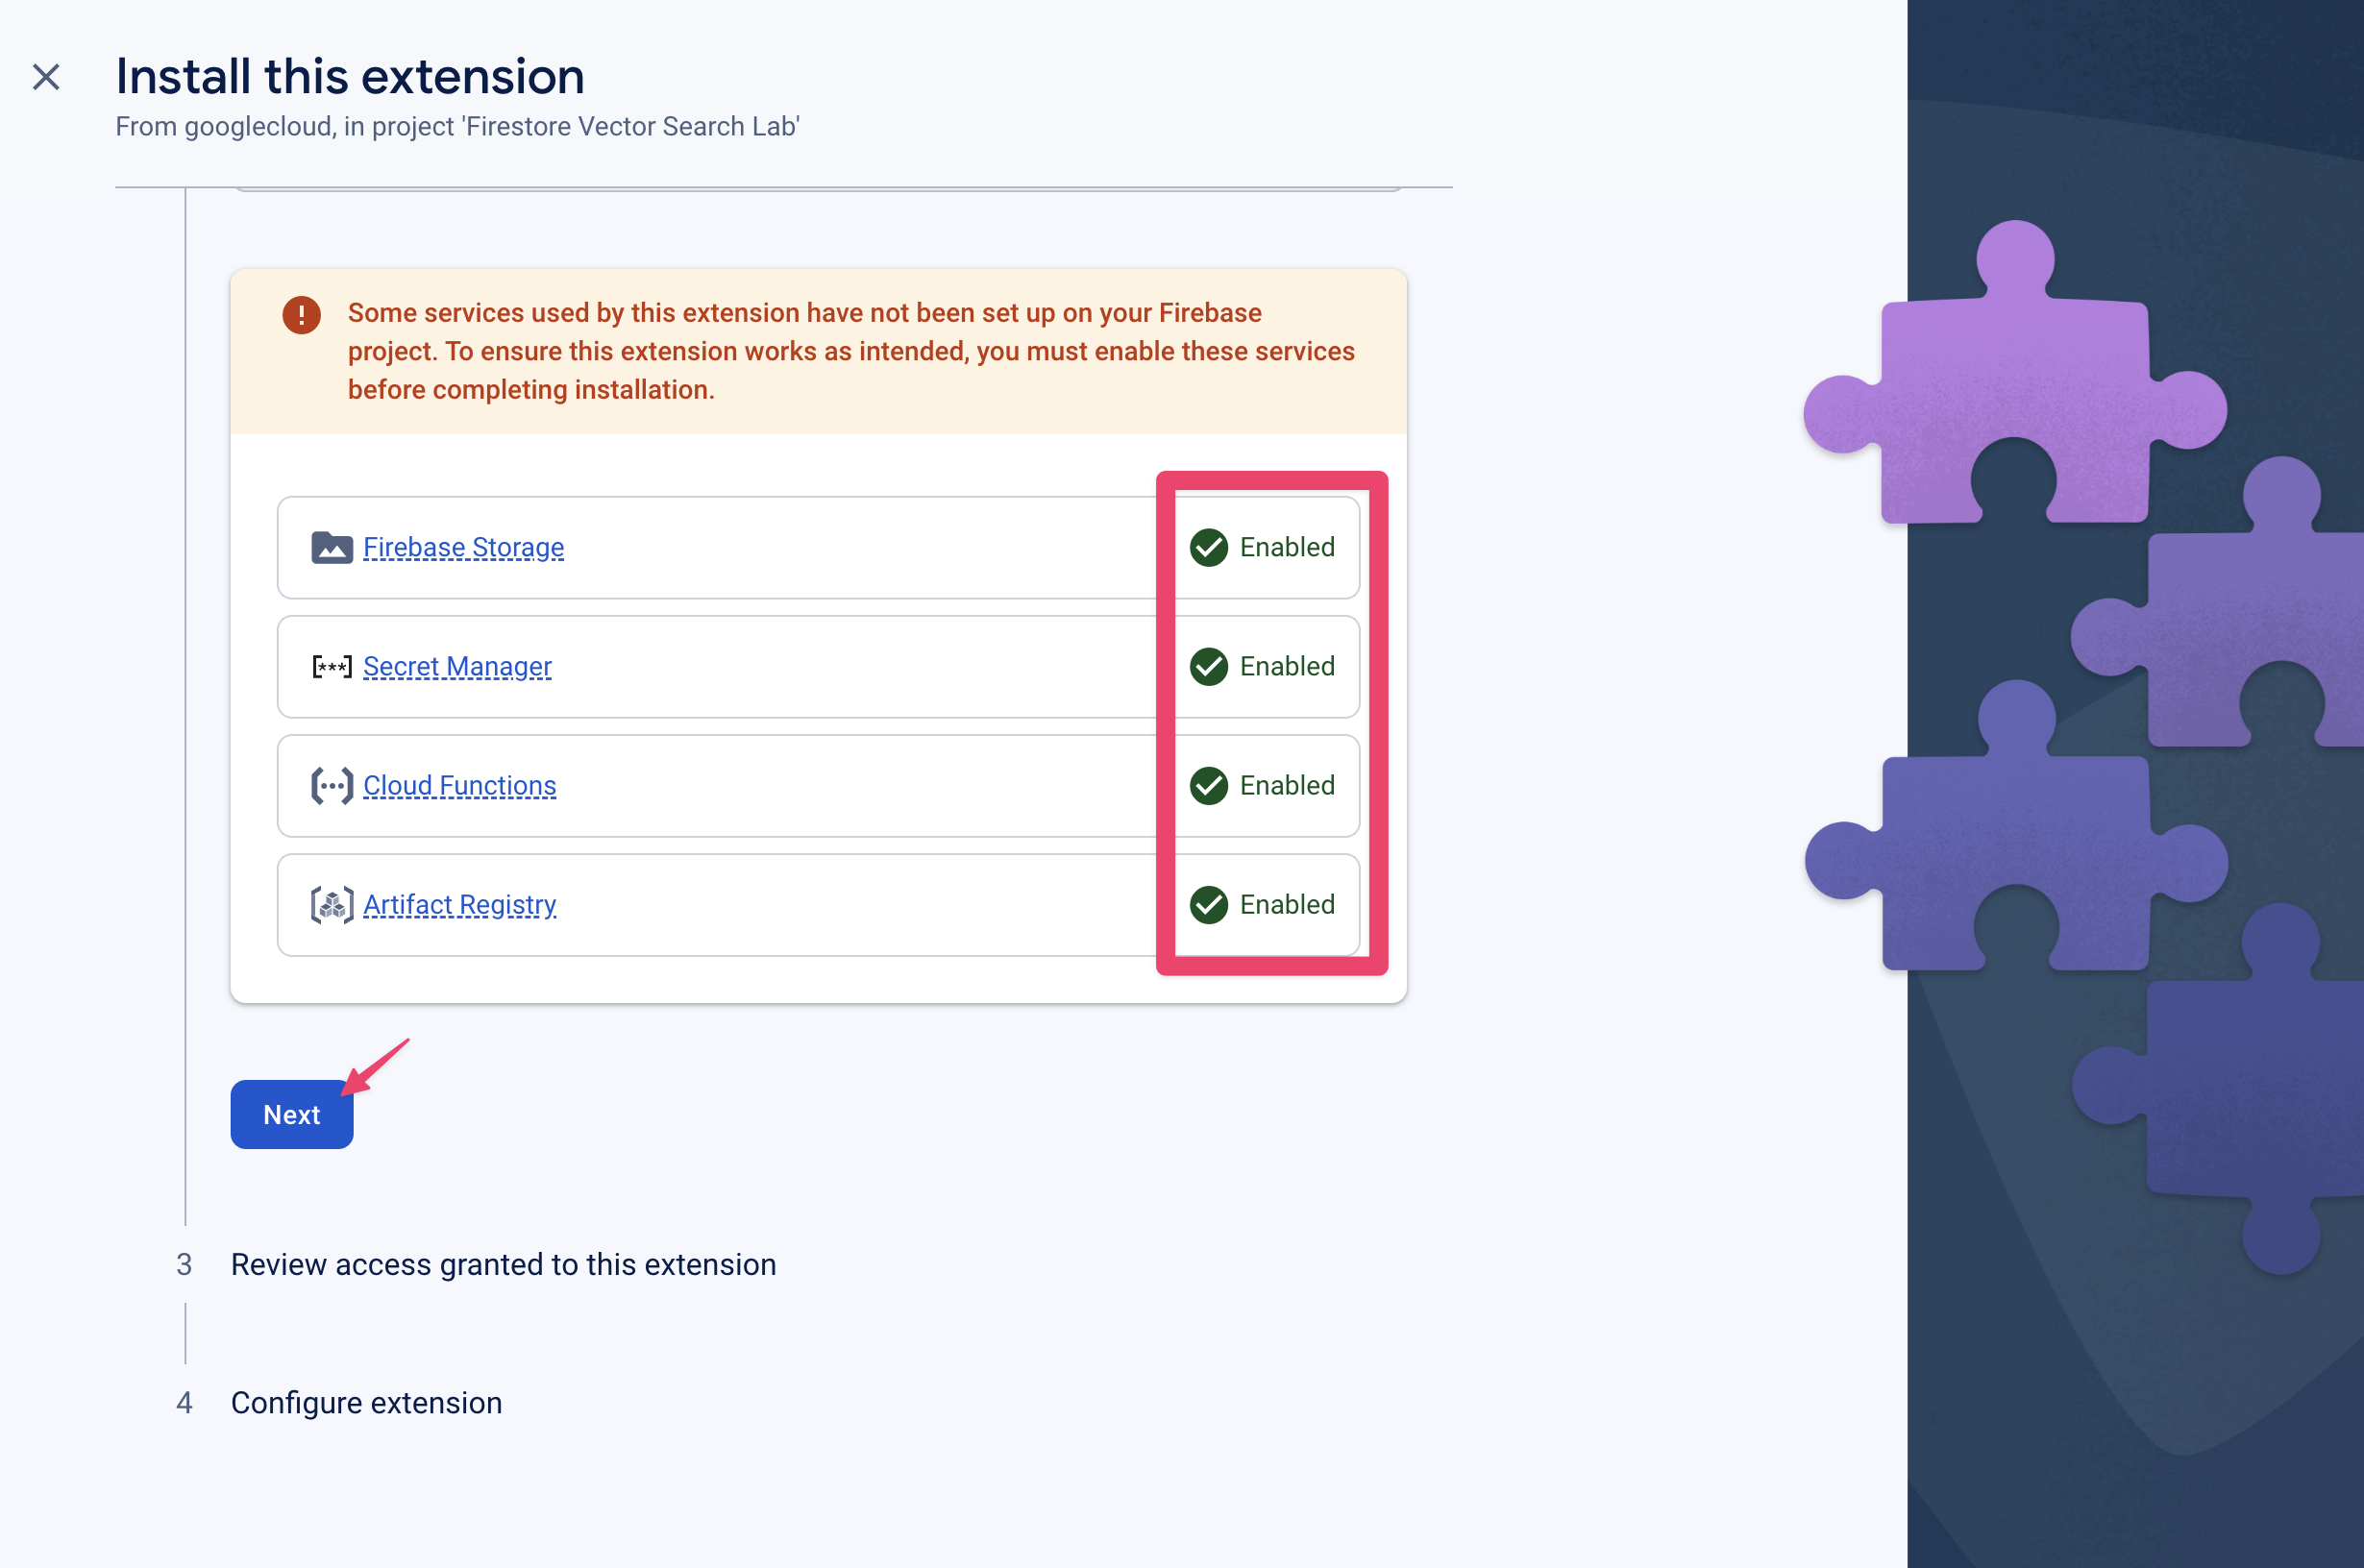The width and height of the screenshot is (2364, 1568).
Task: Click the Firebase Storage hyperlink
Action: point(462,546)
